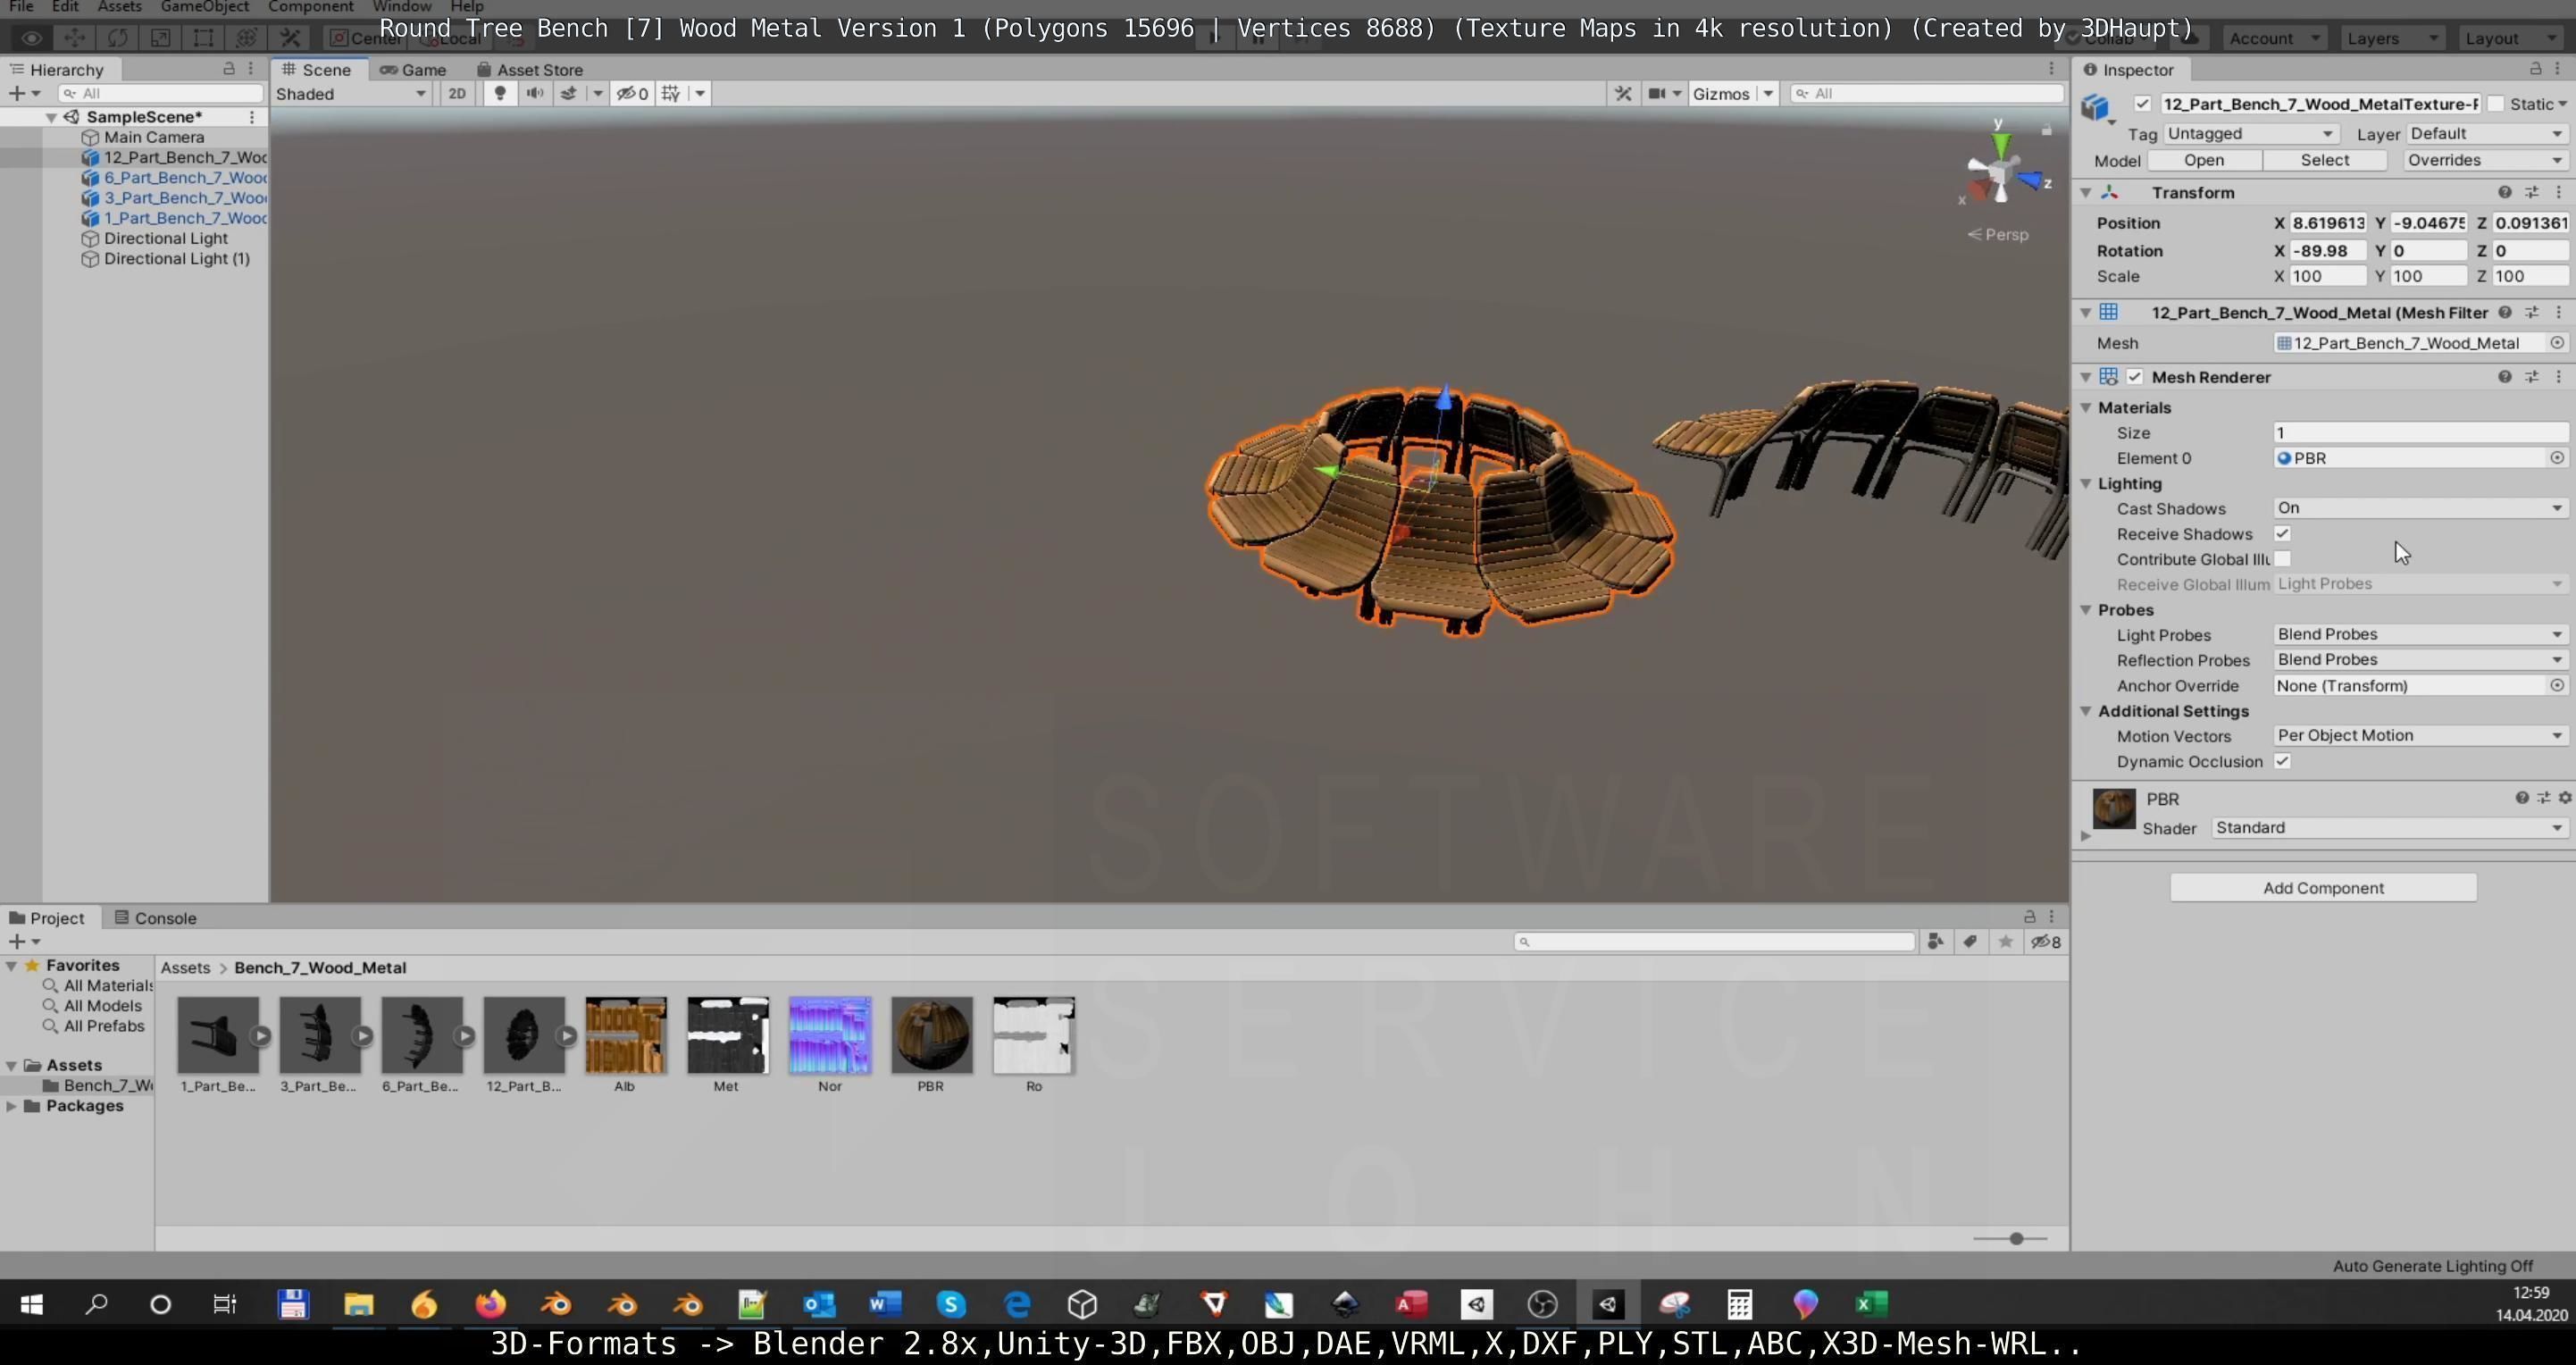Image resolution: width=2576 pixels, height=1365 pixels.
Task: Open Mesh Renderer component settings menu
Action: (2558, 377)
